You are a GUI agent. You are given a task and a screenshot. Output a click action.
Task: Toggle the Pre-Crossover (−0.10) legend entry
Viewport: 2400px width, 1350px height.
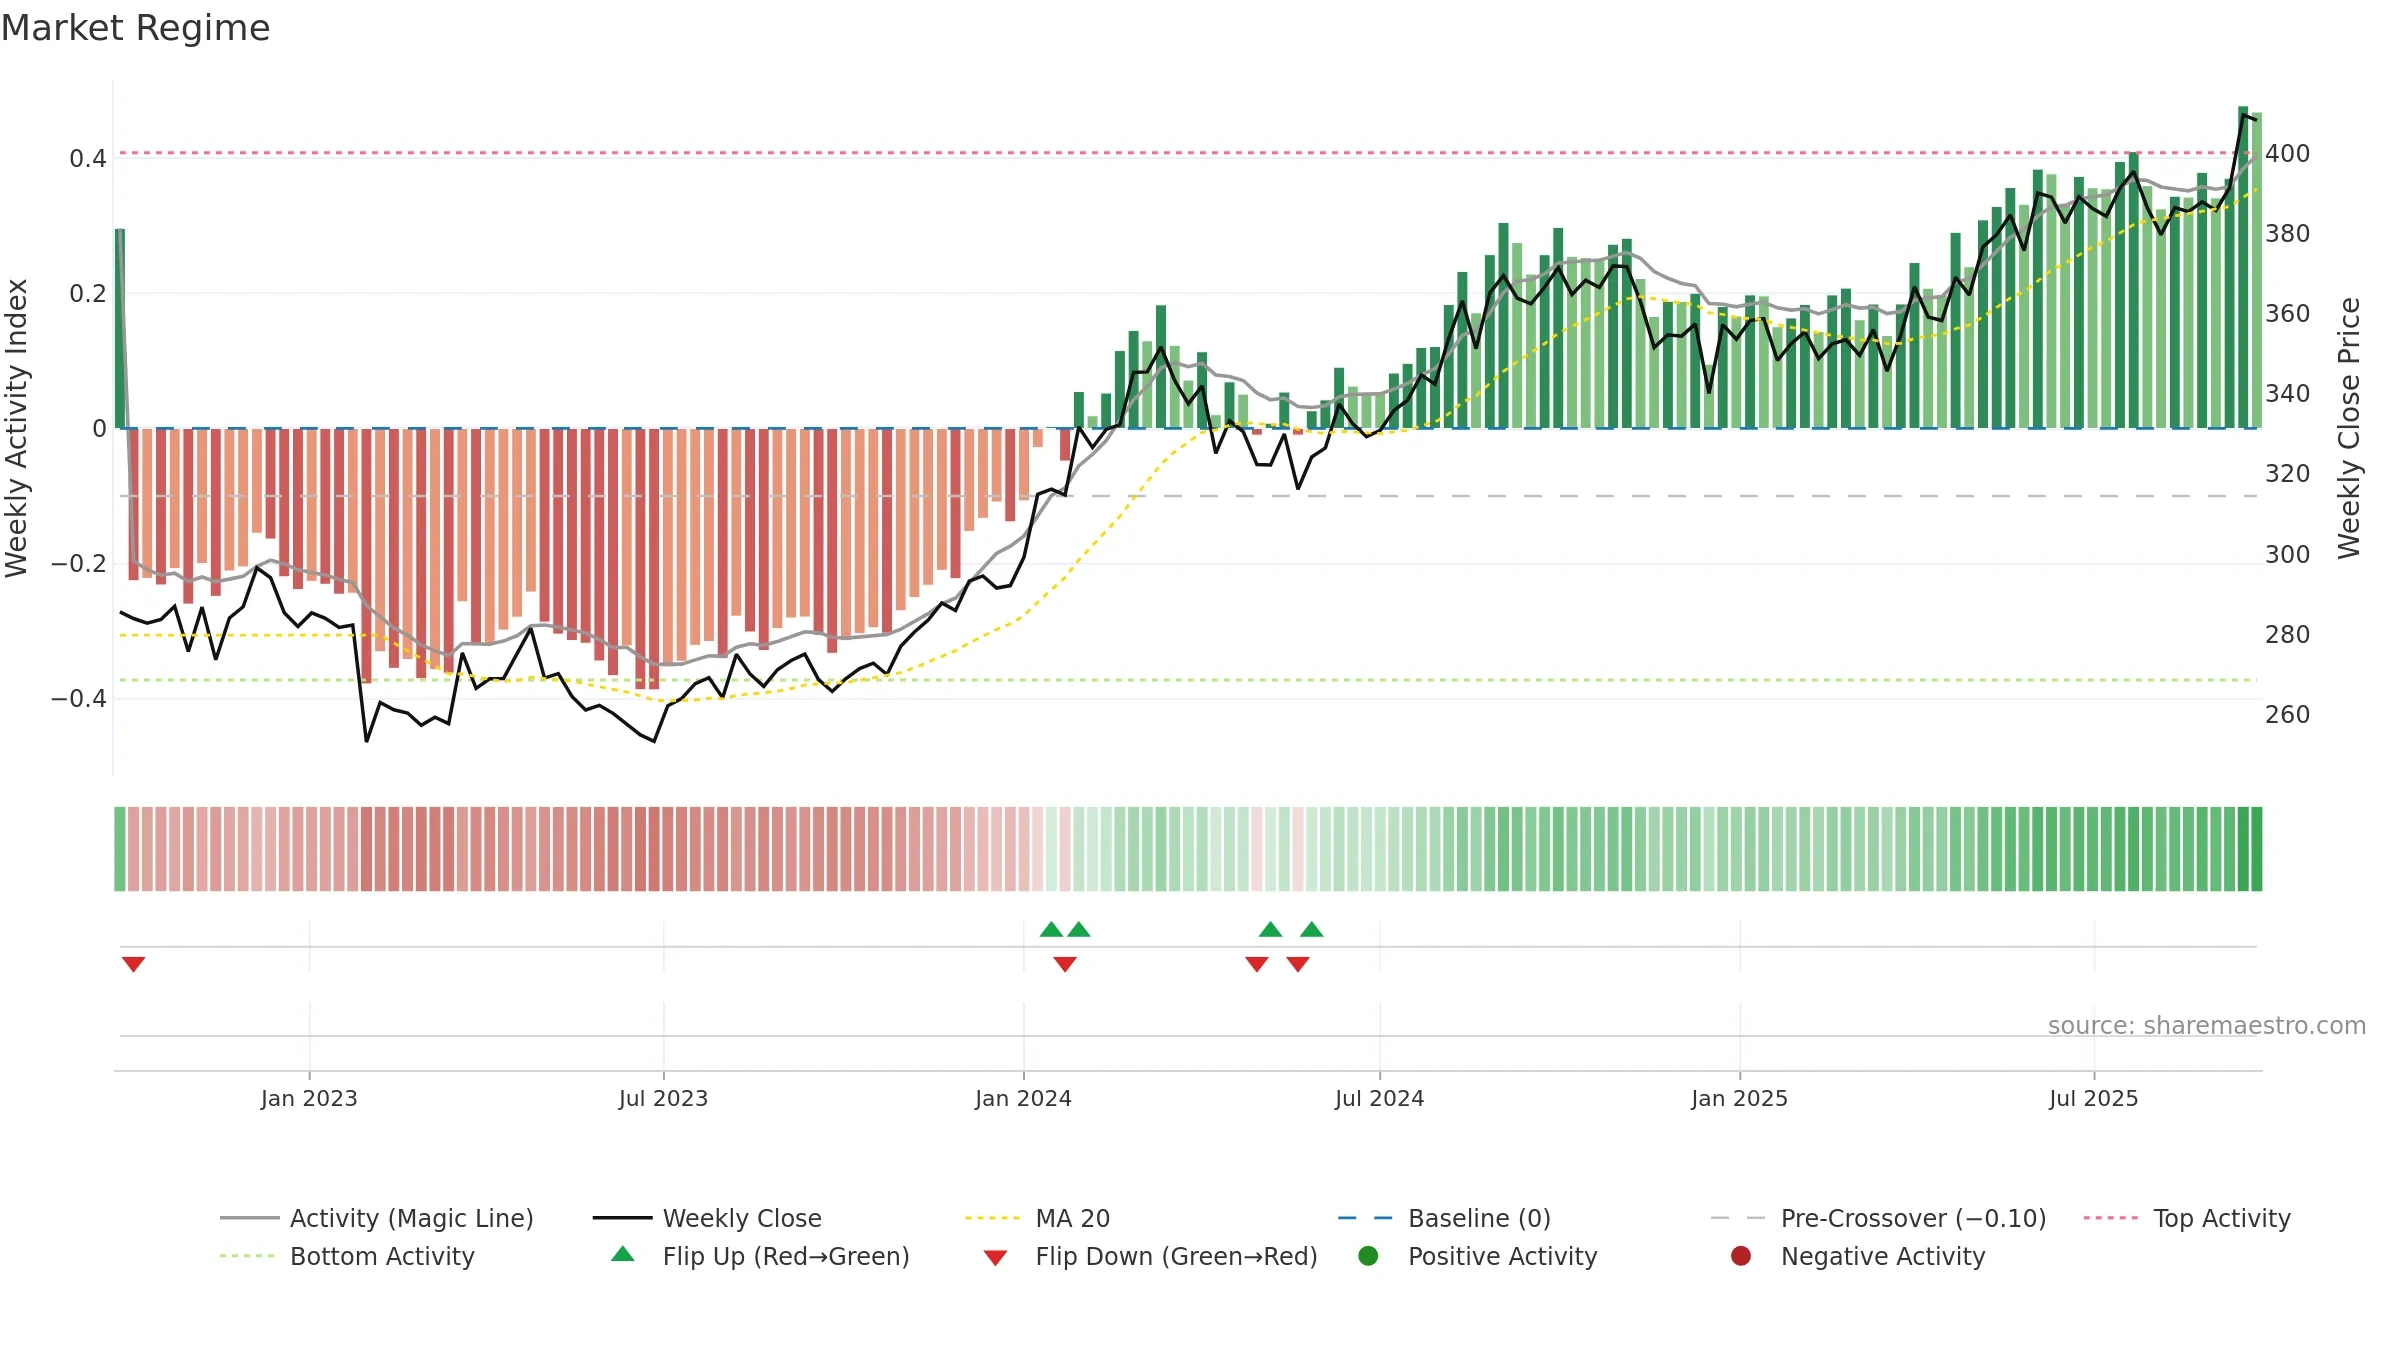coord(1878,1218)
